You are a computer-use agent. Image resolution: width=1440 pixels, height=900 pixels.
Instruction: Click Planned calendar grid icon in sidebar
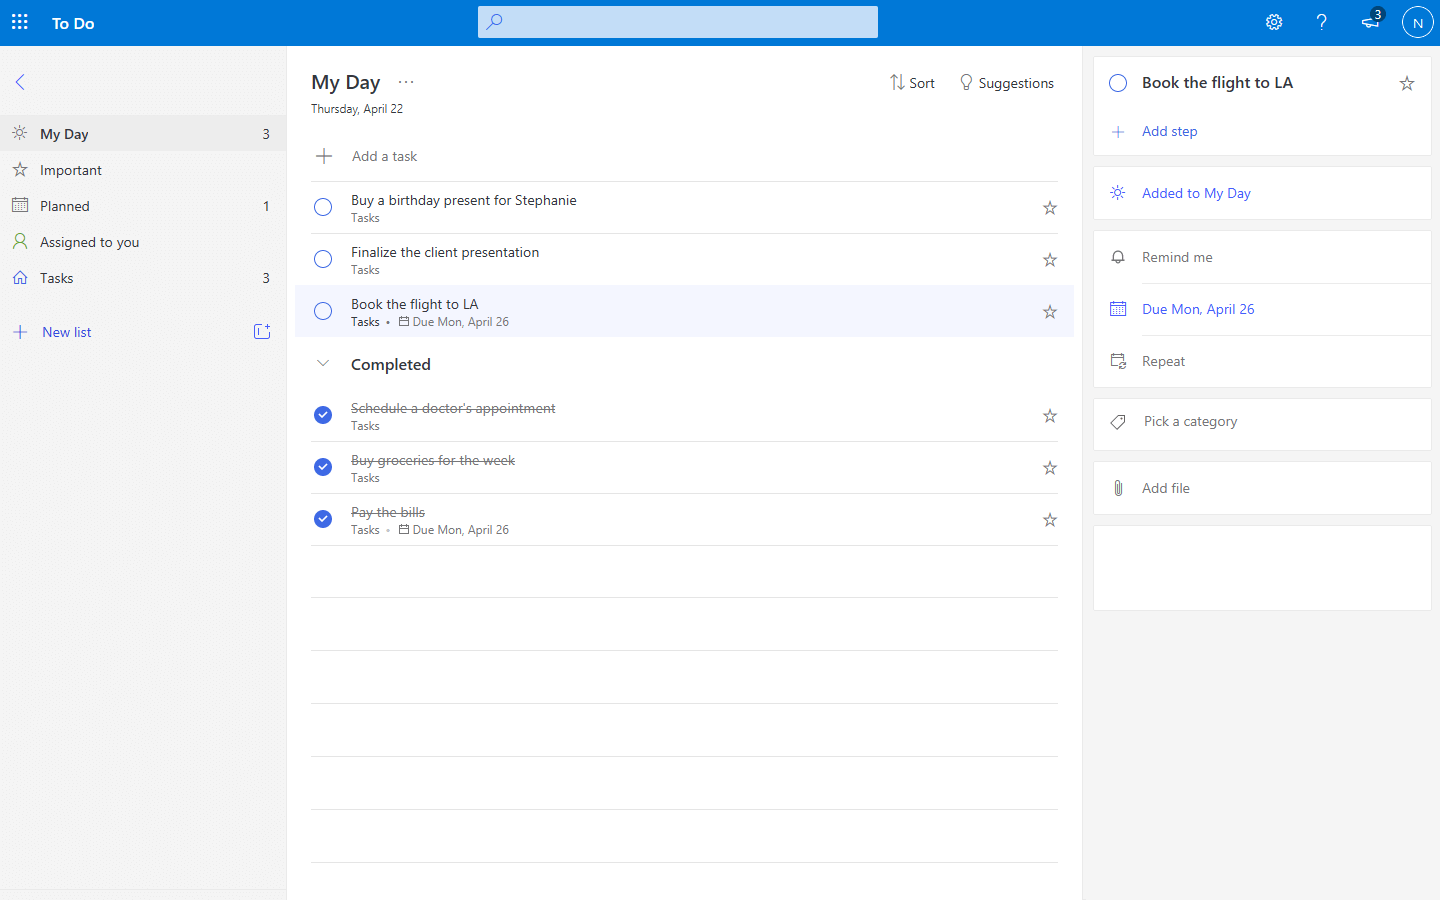[x=20, y=205]
